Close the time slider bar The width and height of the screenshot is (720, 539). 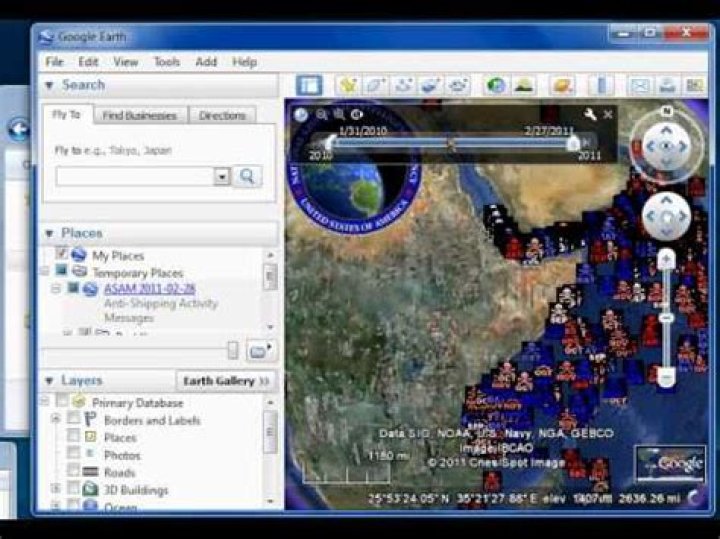click(608, 115)
